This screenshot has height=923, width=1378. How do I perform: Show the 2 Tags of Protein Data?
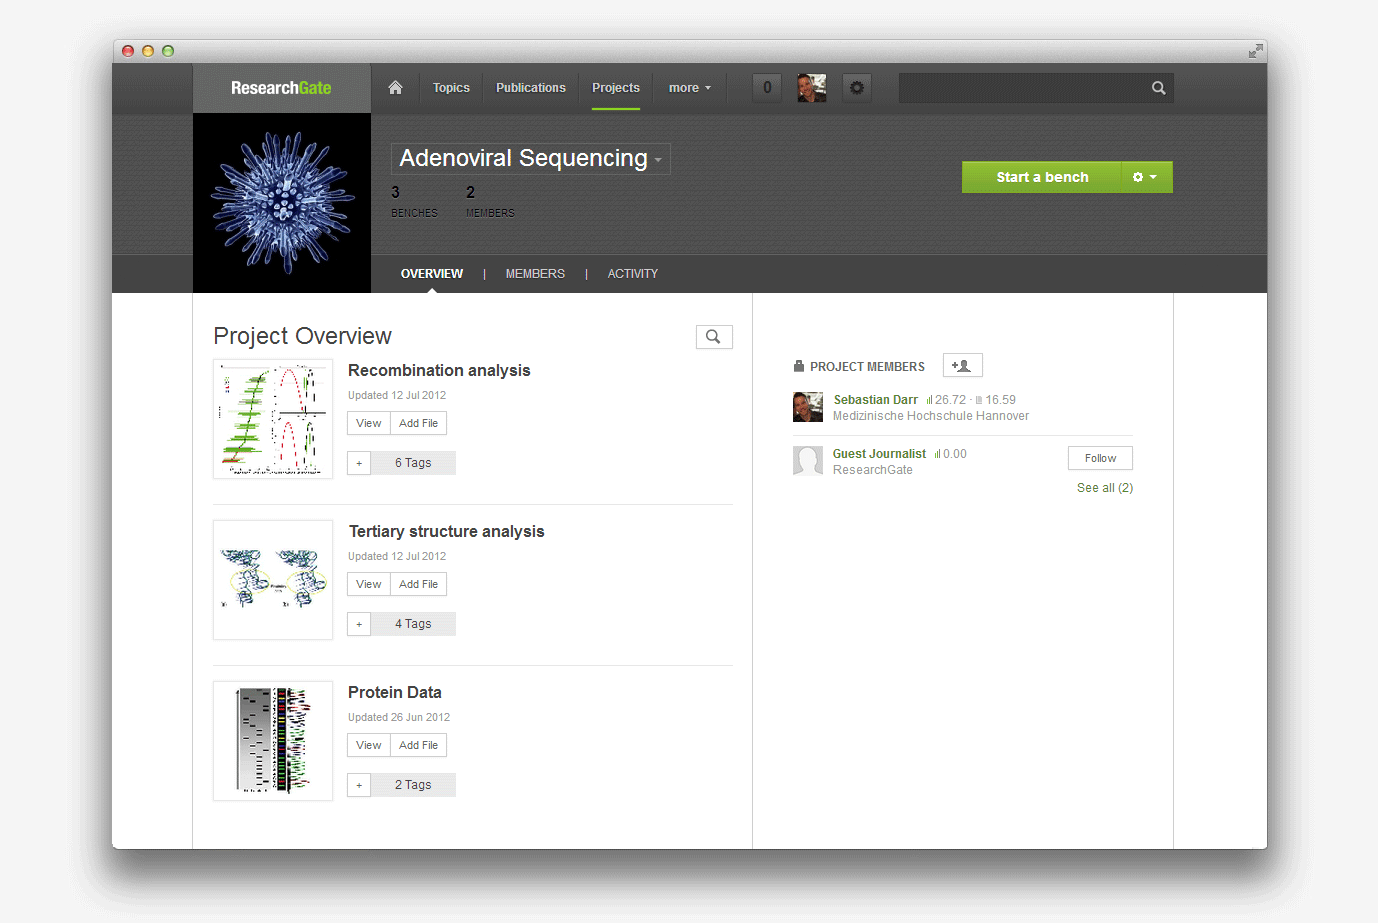pos(413,785)
